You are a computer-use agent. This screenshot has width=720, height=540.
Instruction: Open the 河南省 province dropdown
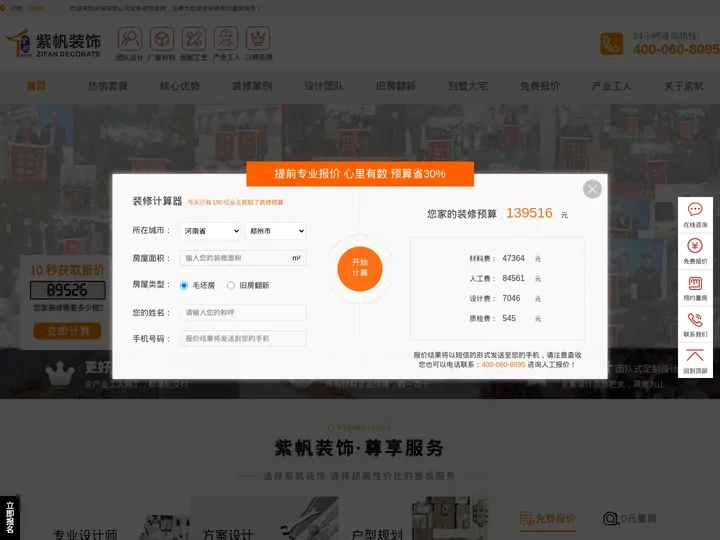point(211,231)
